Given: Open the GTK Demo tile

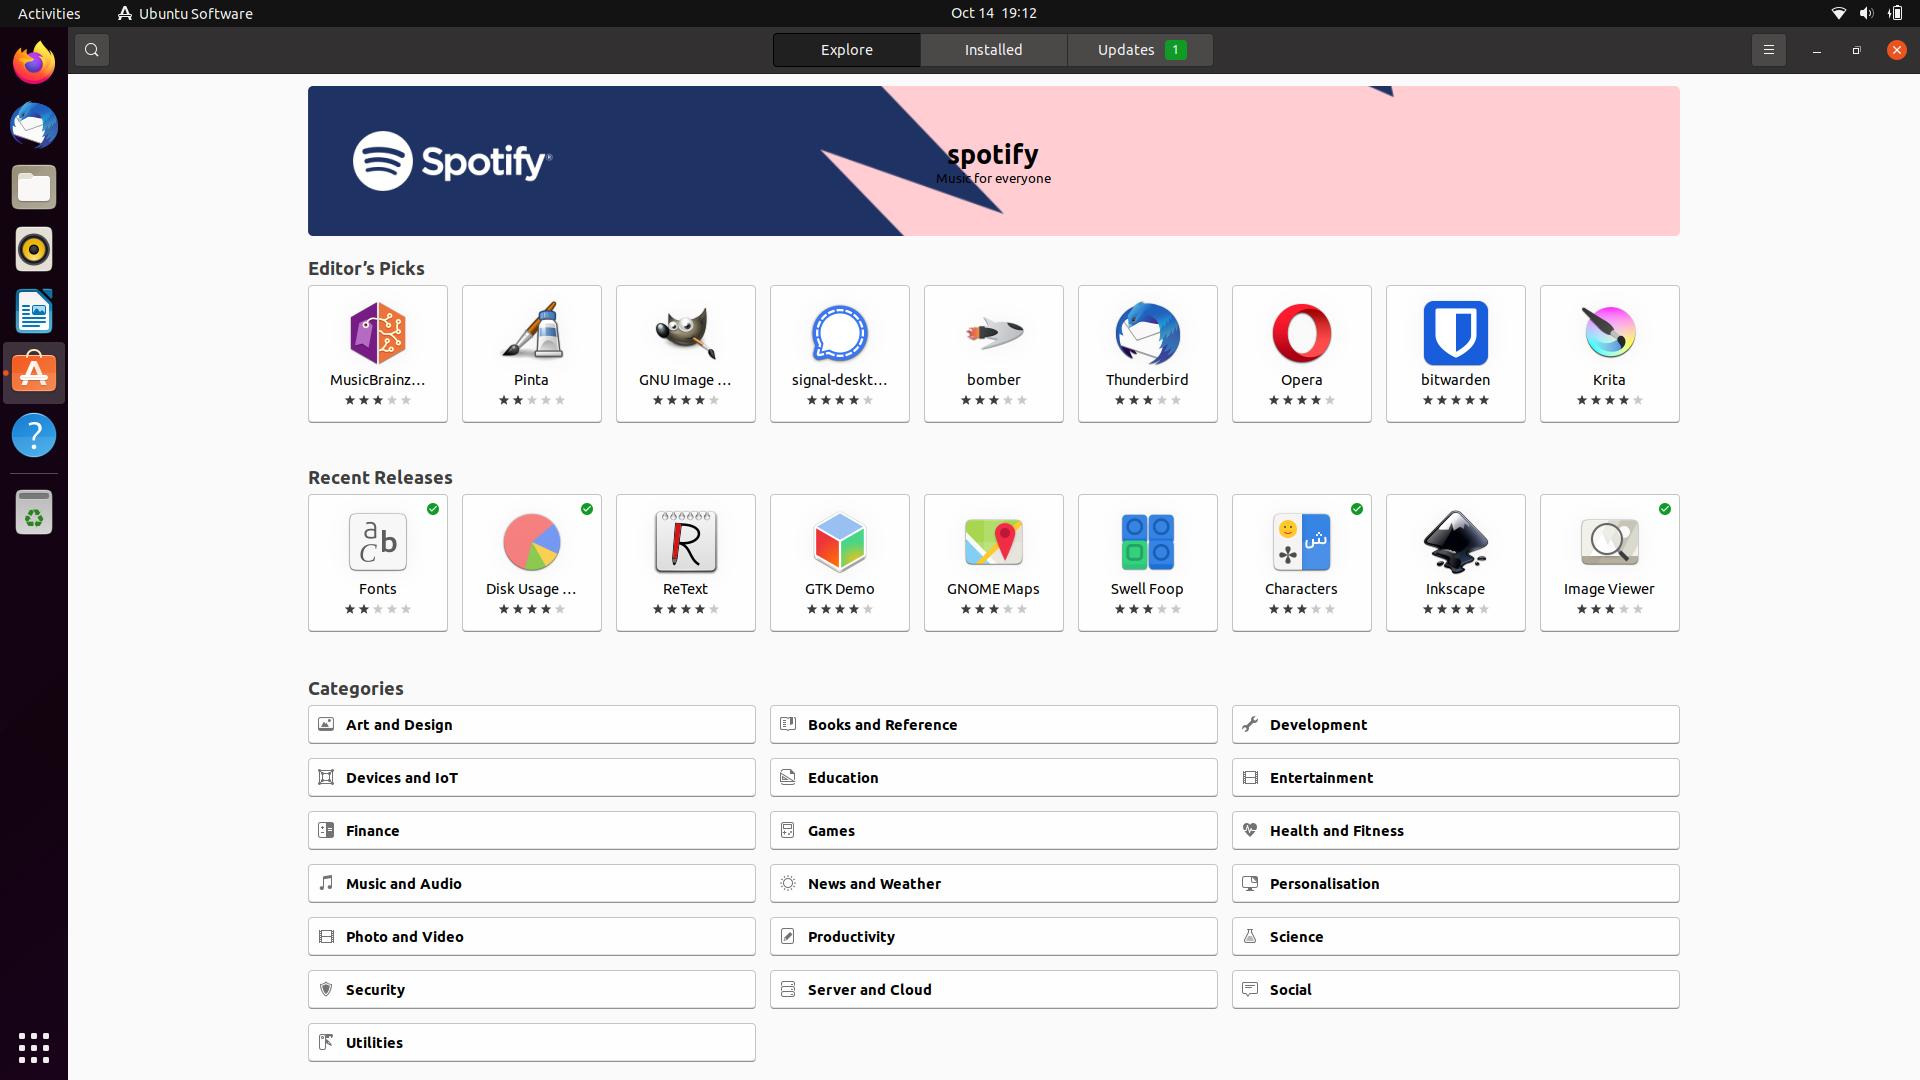Looking at the screenshot, I should pyautogui.click(x=840, y=563).
